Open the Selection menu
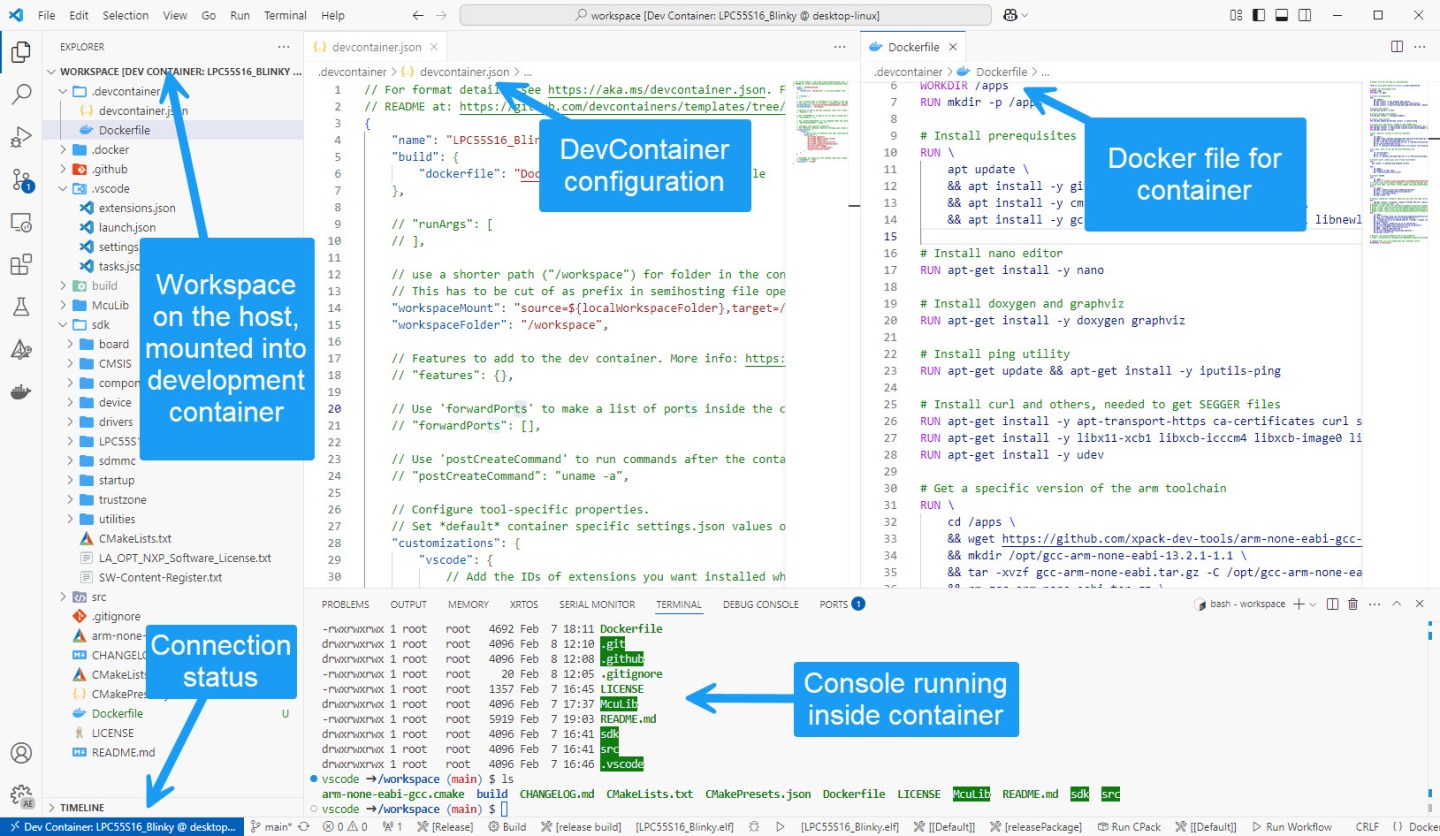The height and width of the screenshot is (836, 1440). pyautogui.click(x=125, y=15)
